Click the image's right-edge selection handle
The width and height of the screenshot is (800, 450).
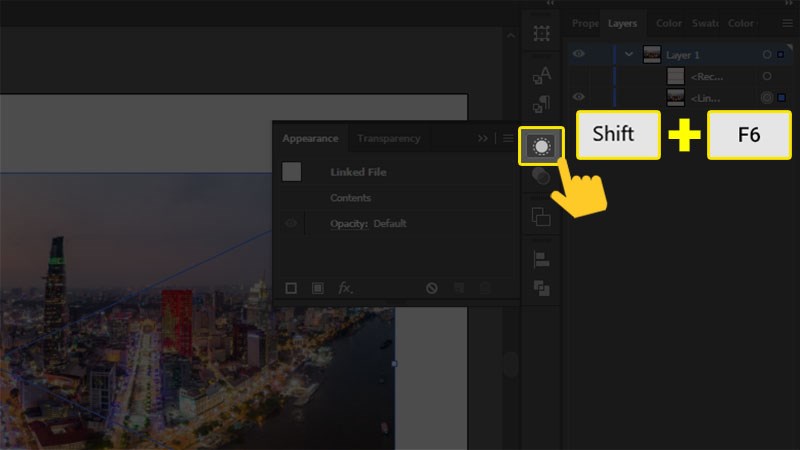coord(394,364)
